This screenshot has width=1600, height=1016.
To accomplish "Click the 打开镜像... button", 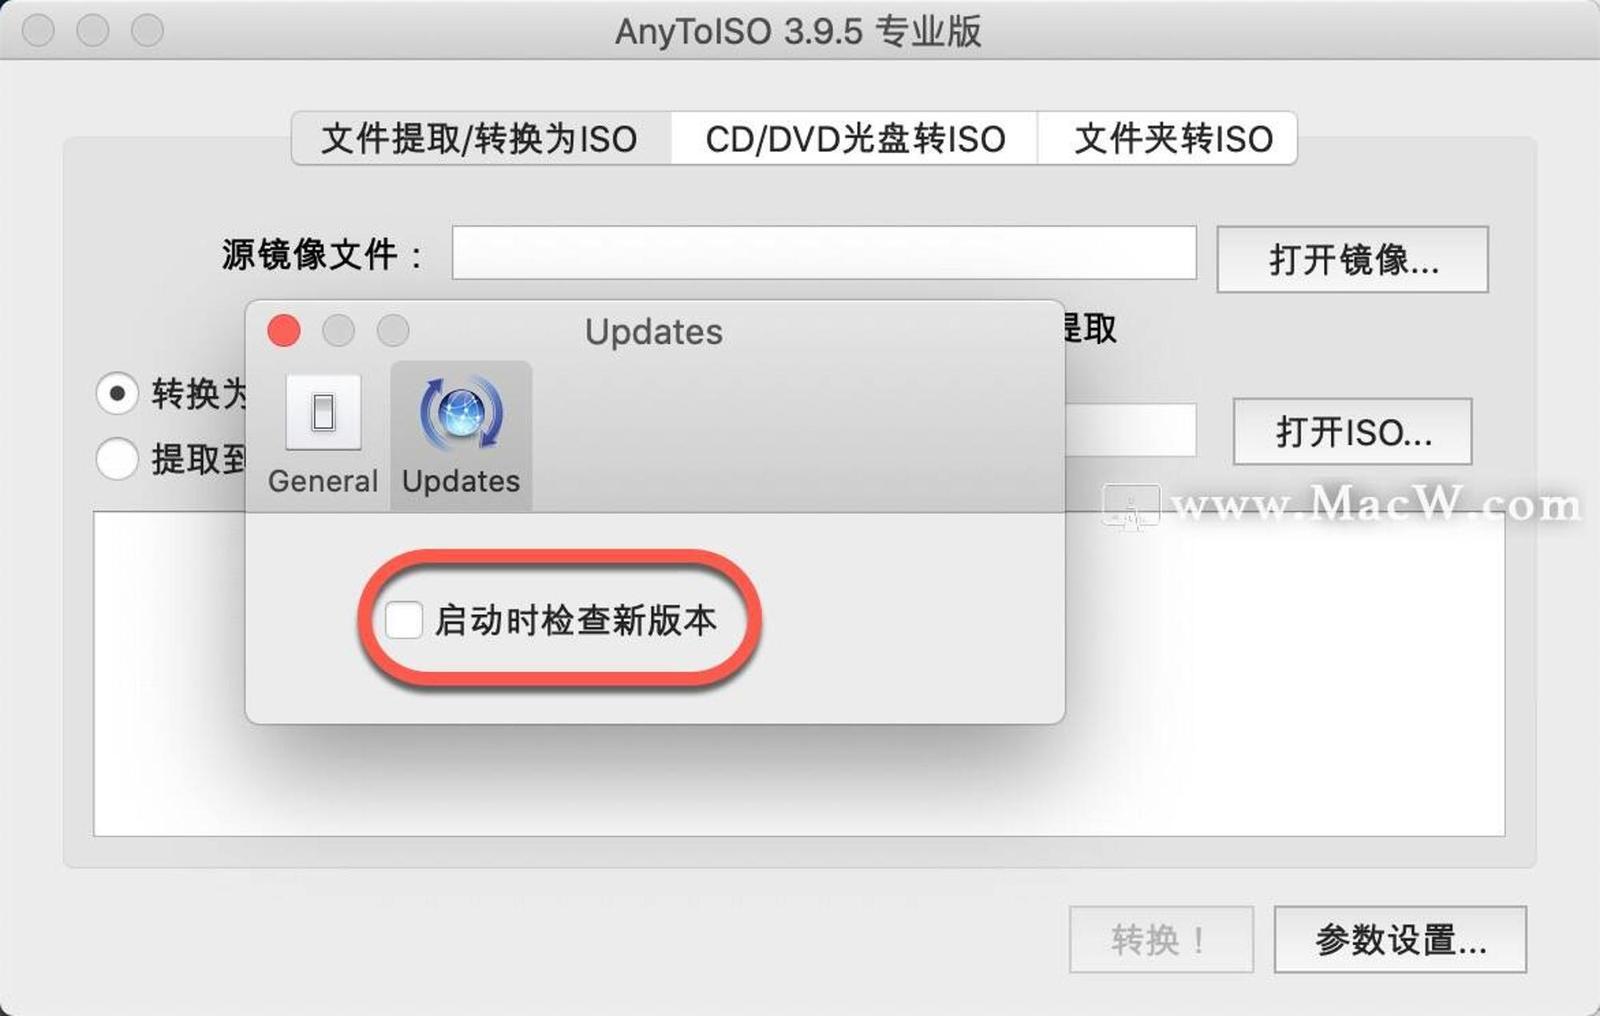I will tap(1352, 259).
